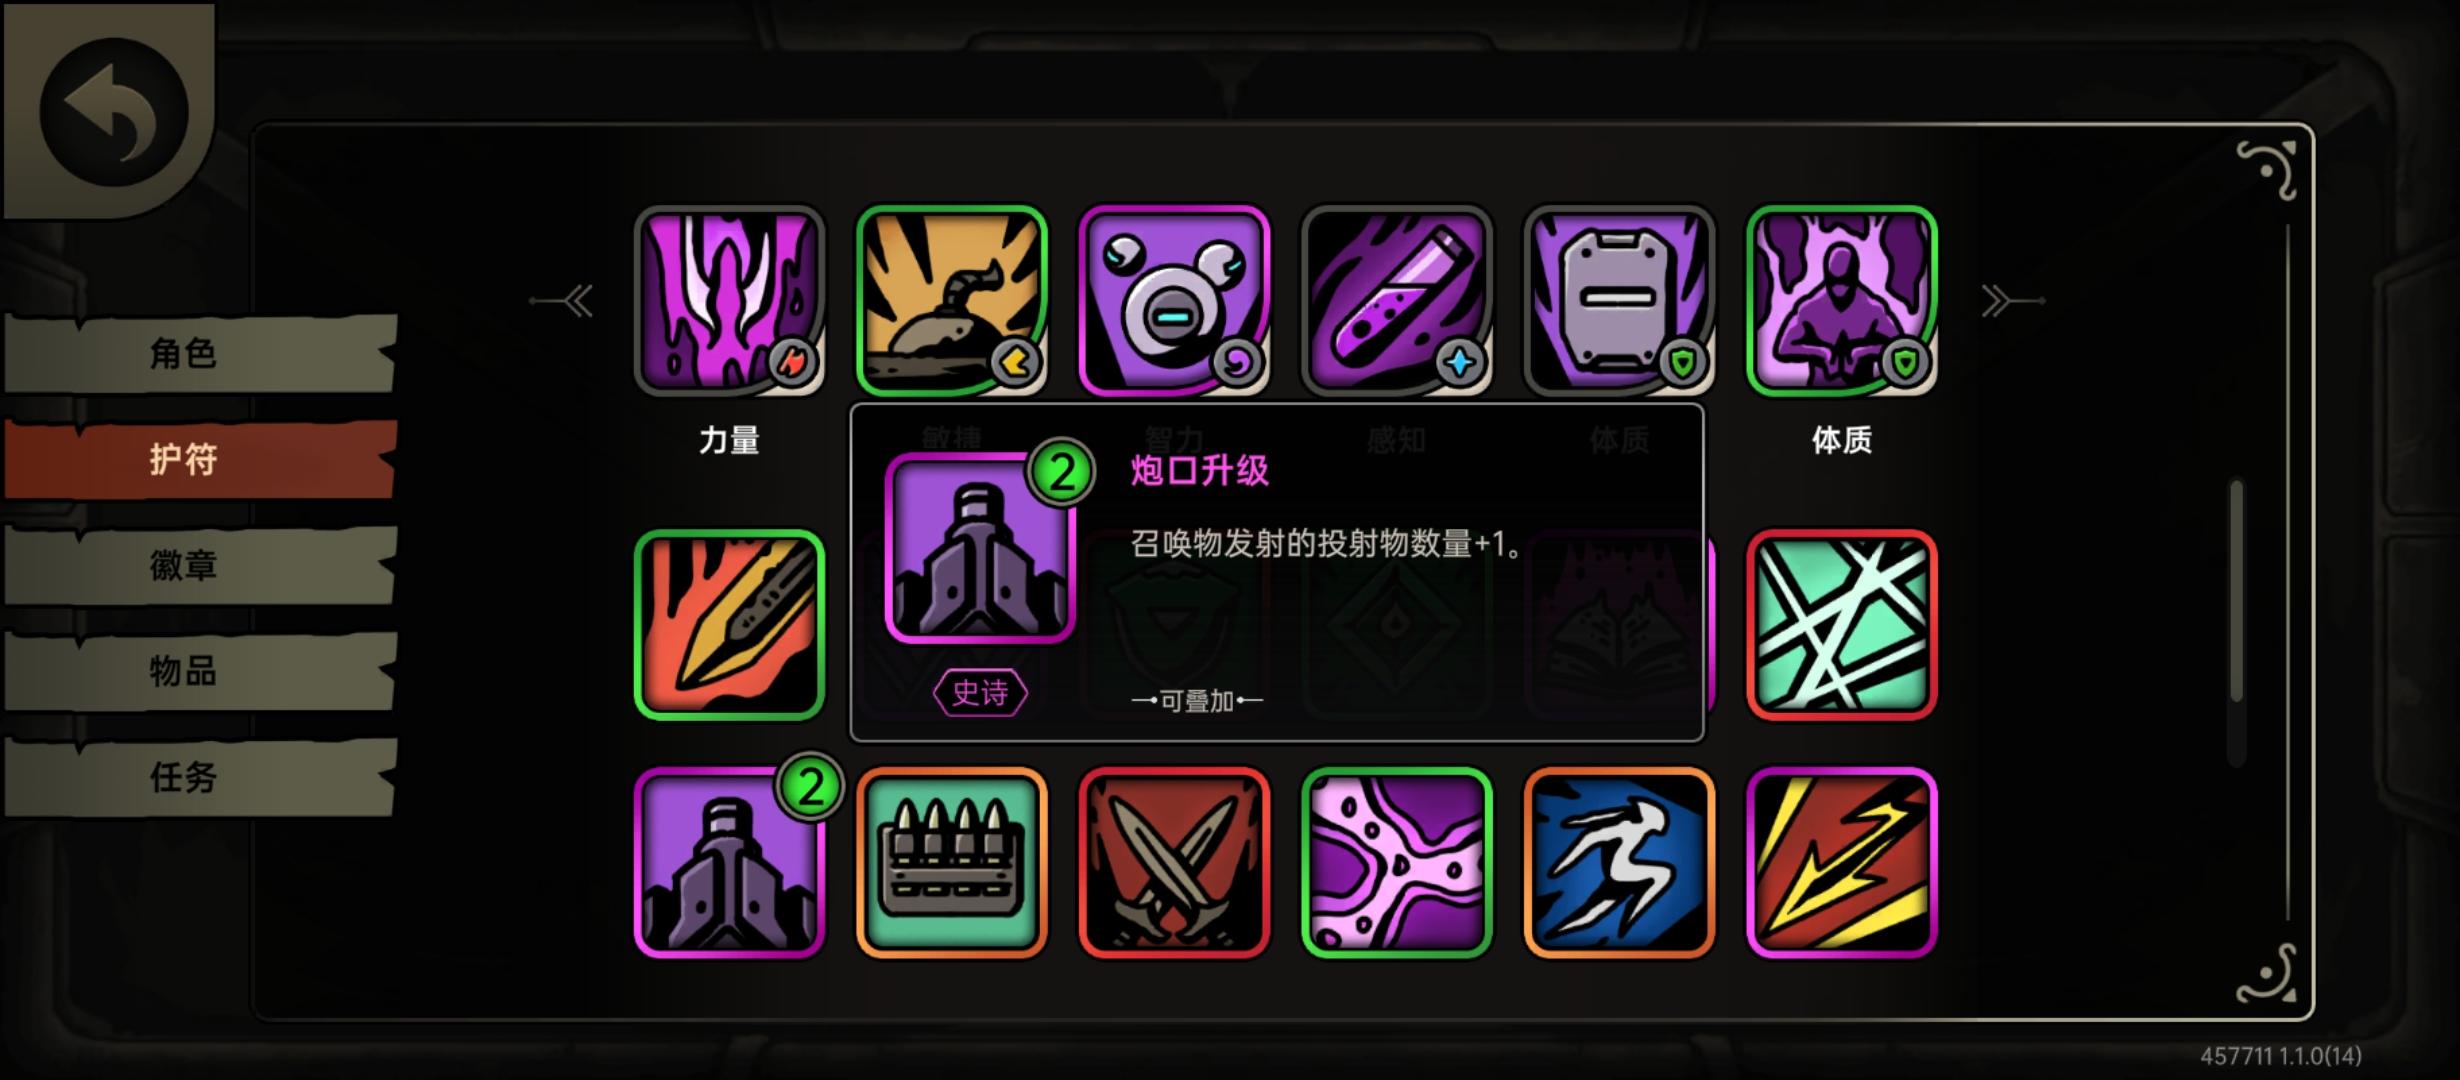Choose the ammo belt bullets amulet
This screenshot has width=2460, height=1080.
click(x=951, y=862)
